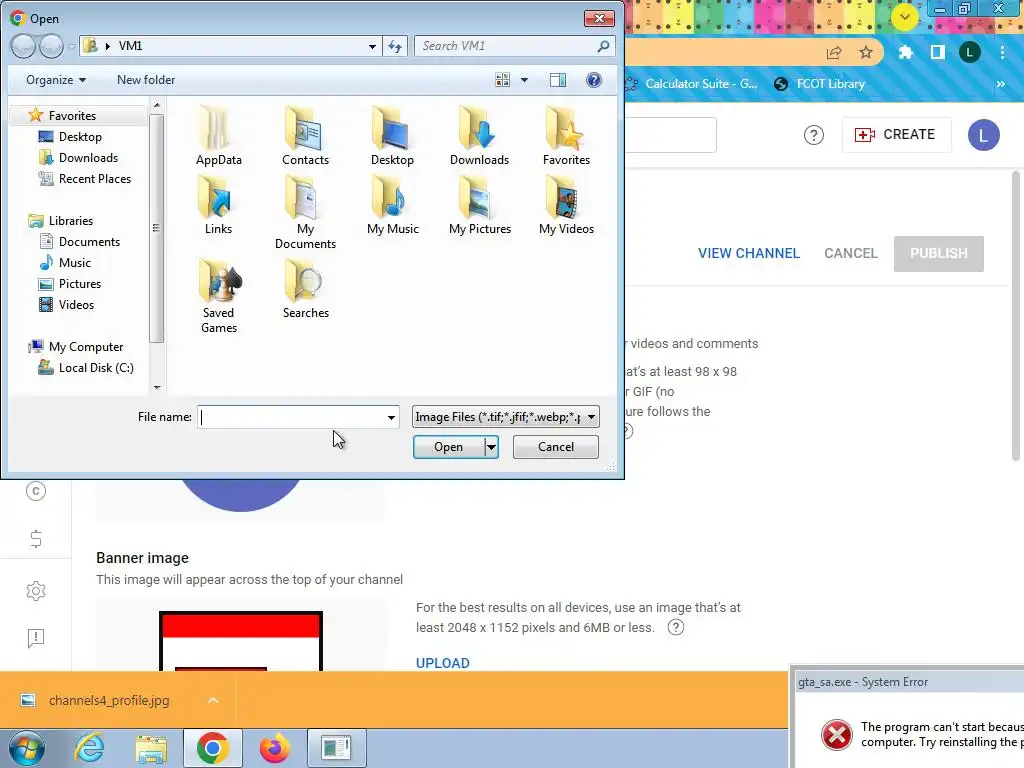Click the YouTube Studio help question icon
The image size is (1024, 768).
(x=813, y=135)
